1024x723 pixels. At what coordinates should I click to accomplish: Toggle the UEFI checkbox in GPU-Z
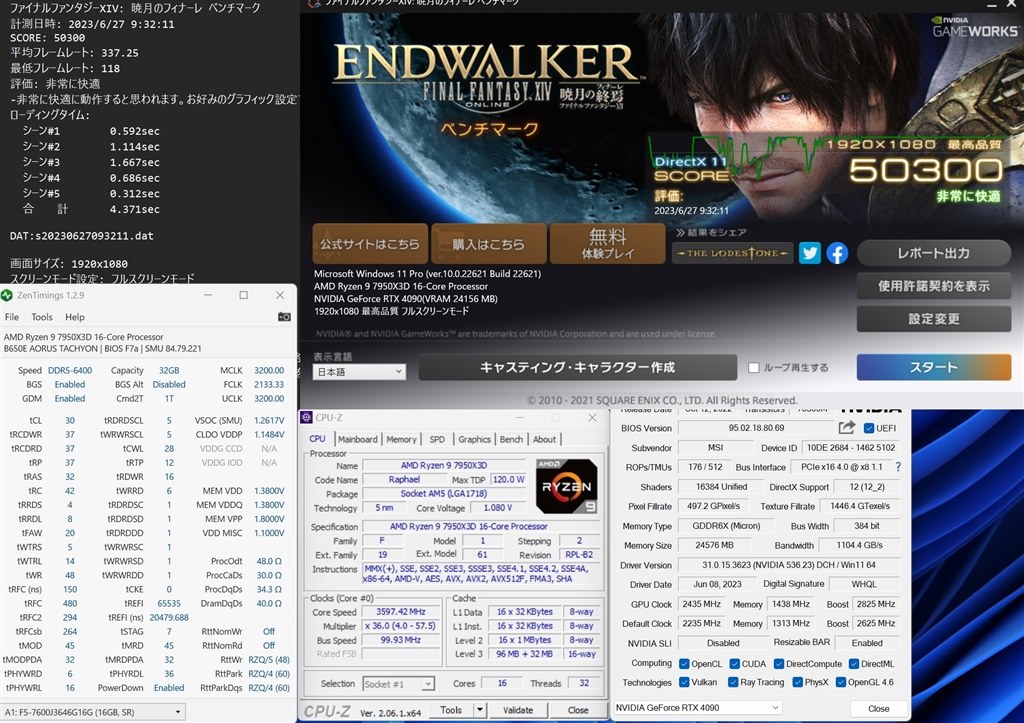coord(869,428)
